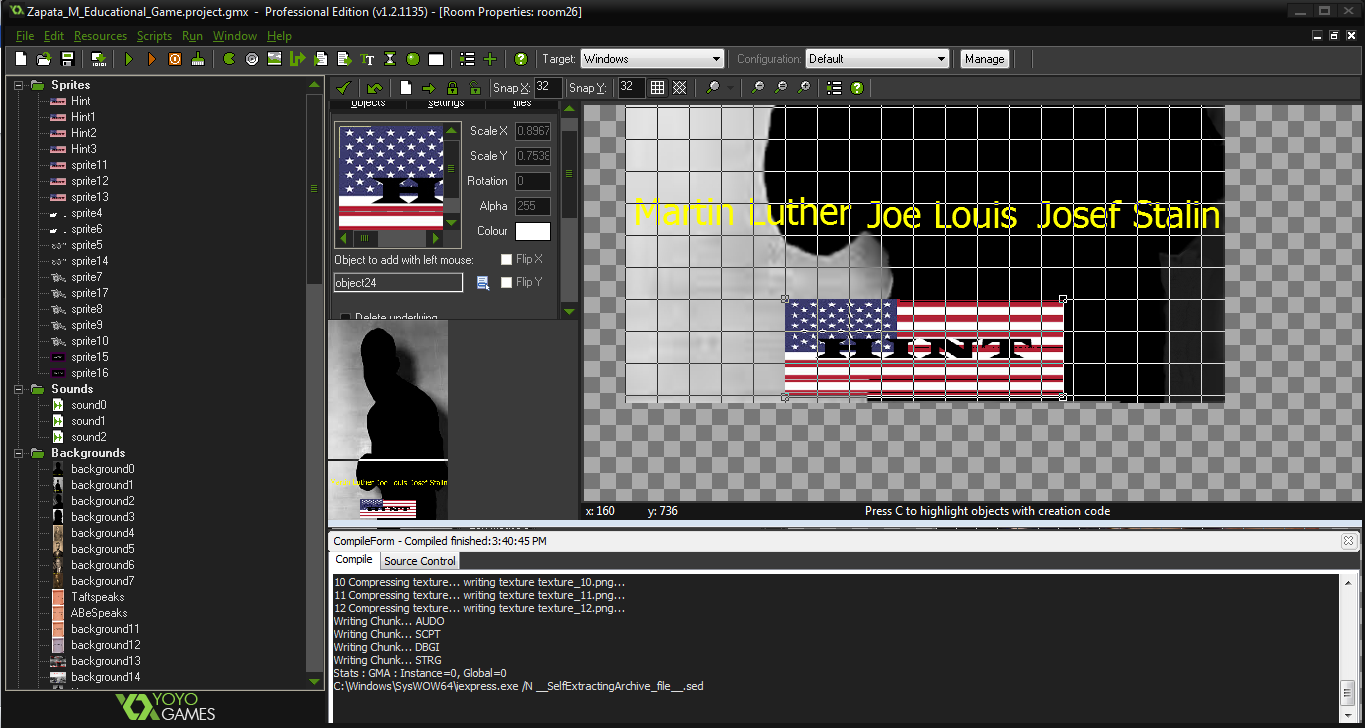The image size is (1365, 728).
Task: Click the Create application export icon
Action: [x=99, y=59]
